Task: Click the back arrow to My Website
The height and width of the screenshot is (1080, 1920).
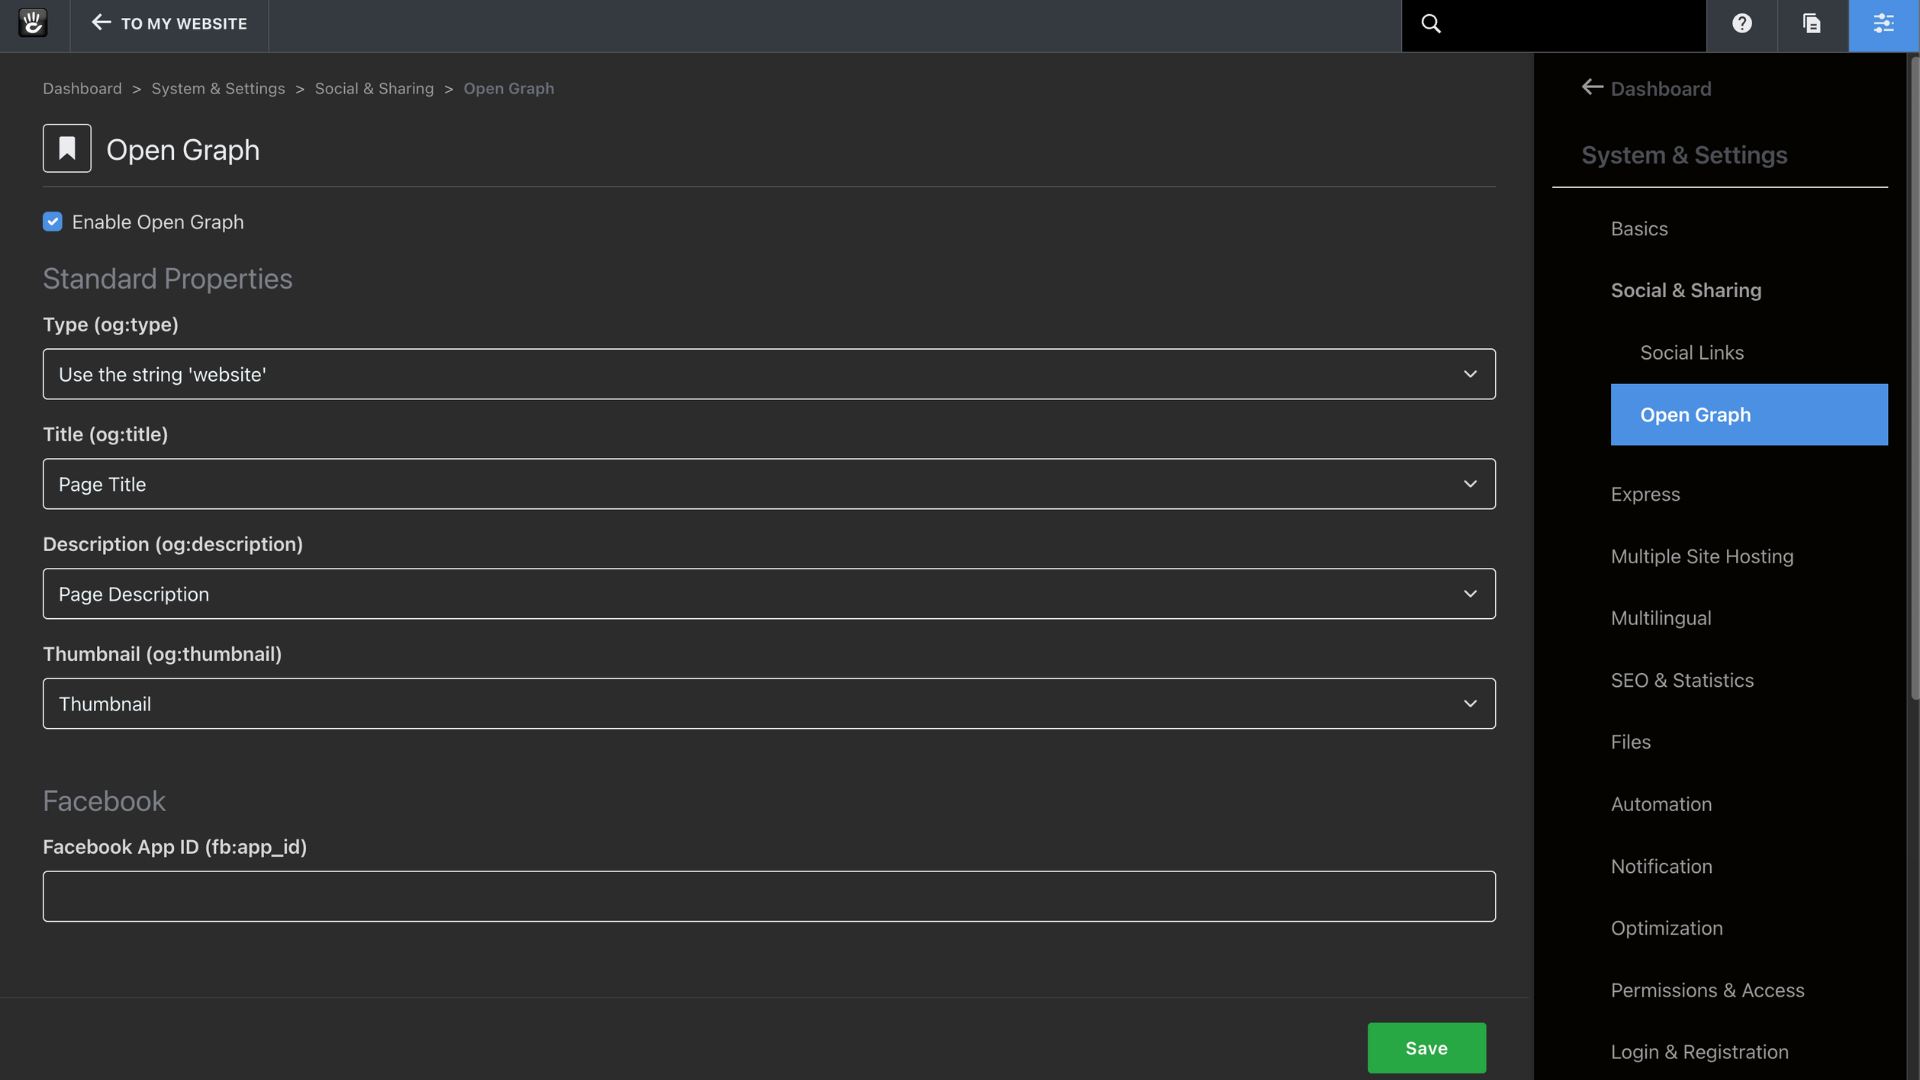Action: tap(101, 22)
